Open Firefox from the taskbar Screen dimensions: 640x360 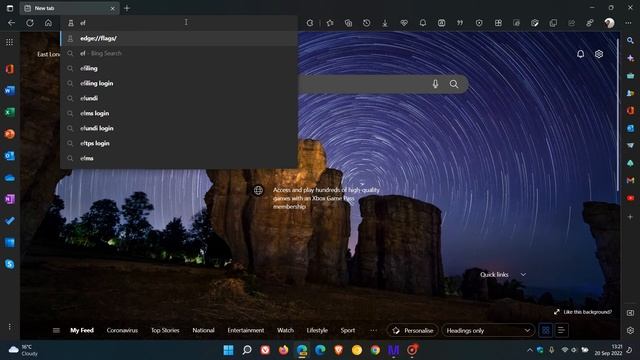(283, 350)
